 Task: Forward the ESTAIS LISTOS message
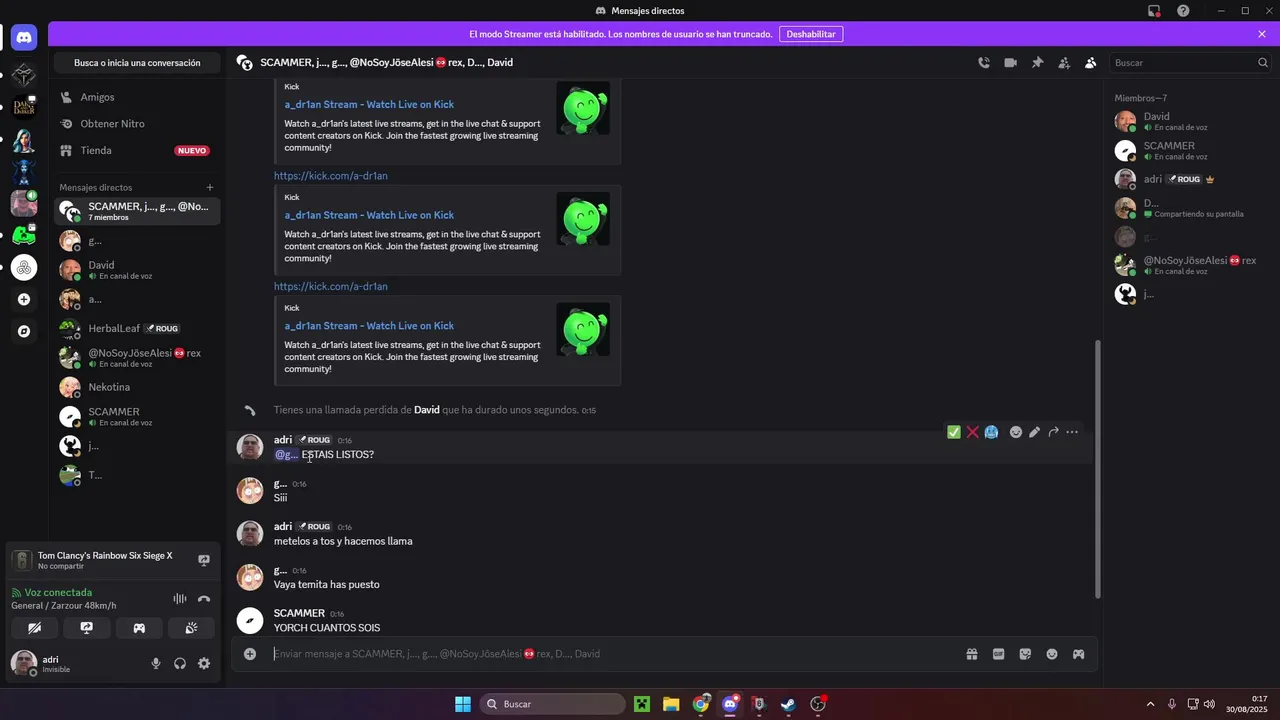click(1053, 432)
